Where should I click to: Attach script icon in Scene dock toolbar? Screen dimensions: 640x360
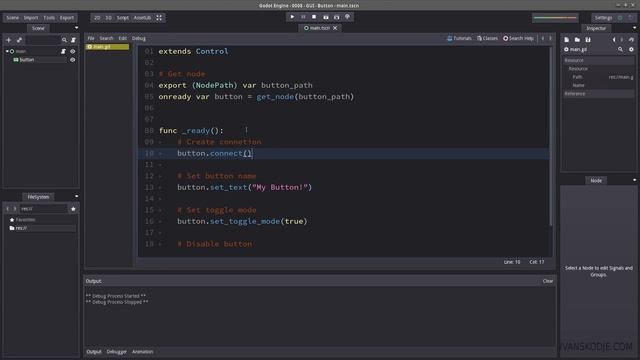(x=73, y=40)
